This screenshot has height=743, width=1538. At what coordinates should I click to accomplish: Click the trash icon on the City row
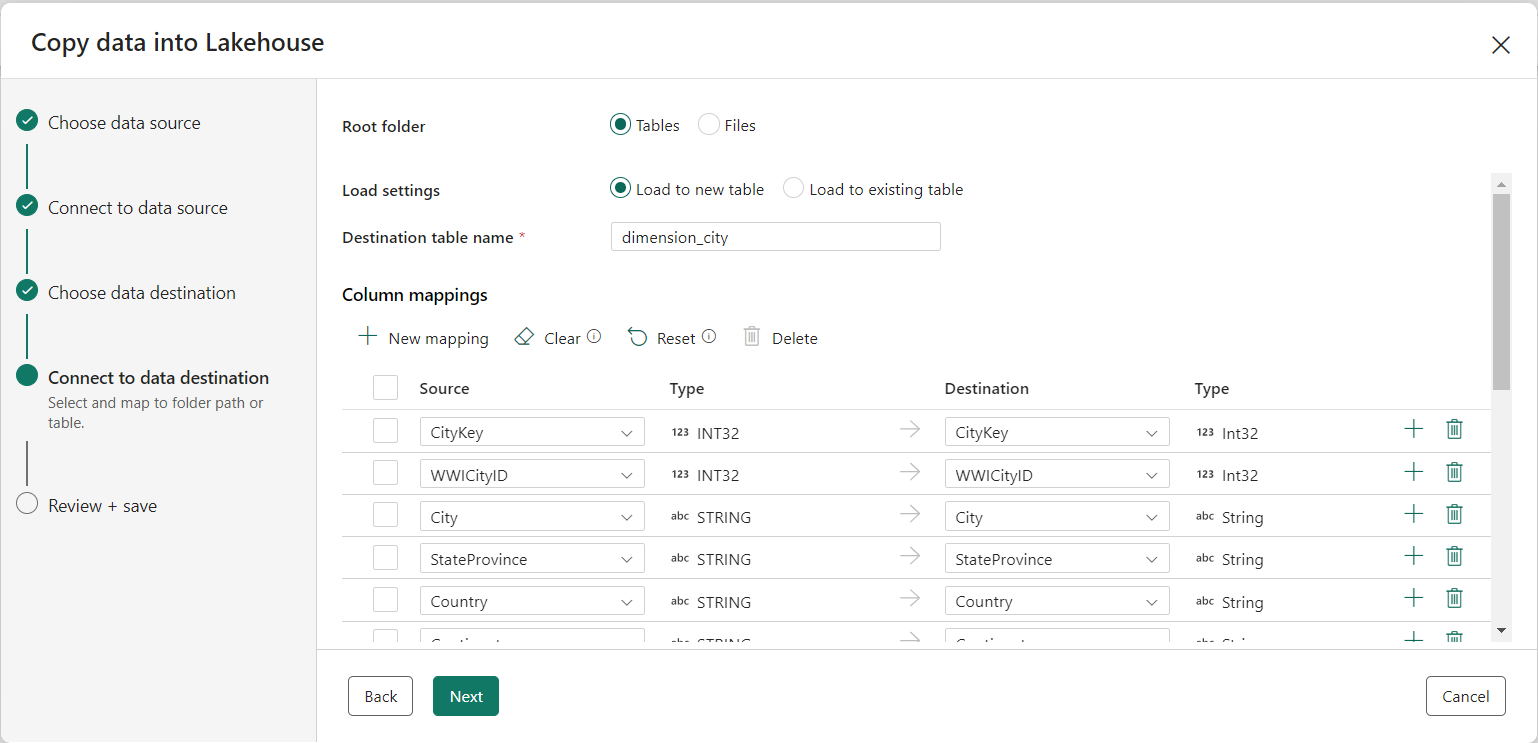1454,513
